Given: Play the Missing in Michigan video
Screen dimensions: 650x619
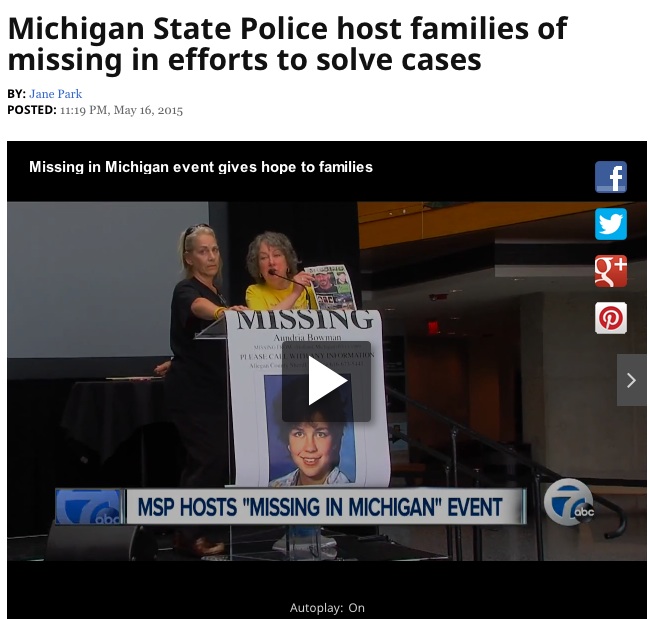Looking at the screenshot, I should [x=327, y=381].
